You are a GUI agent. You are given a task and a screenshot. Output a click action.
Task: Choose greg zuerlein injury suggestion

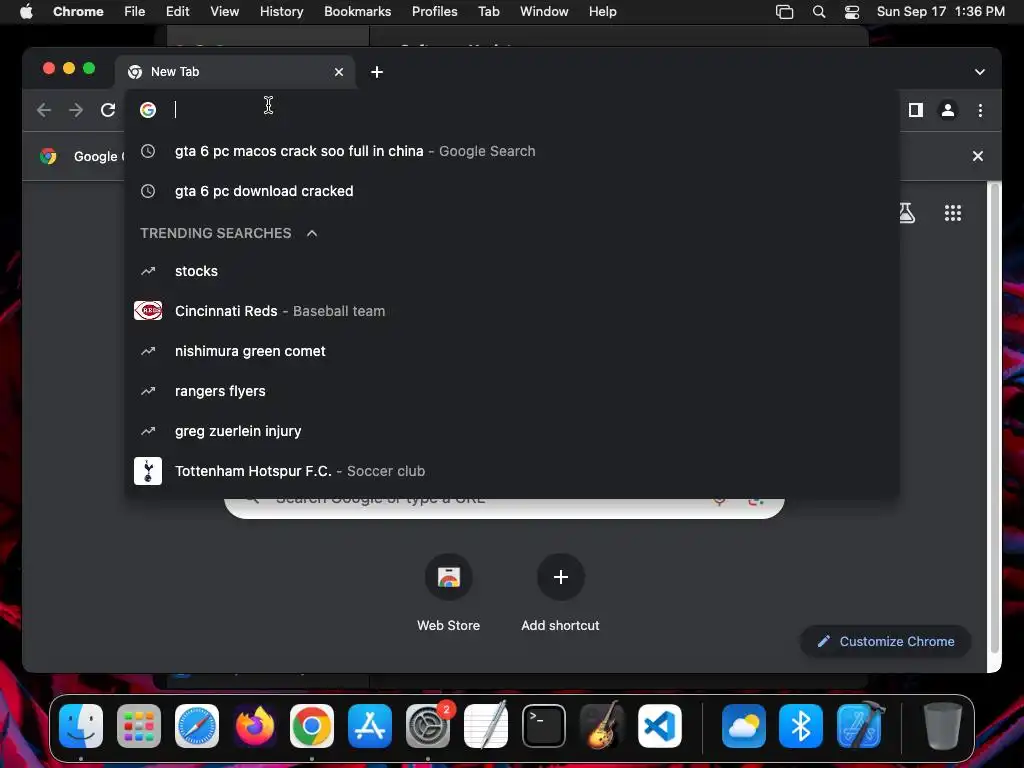click(512, 431)
